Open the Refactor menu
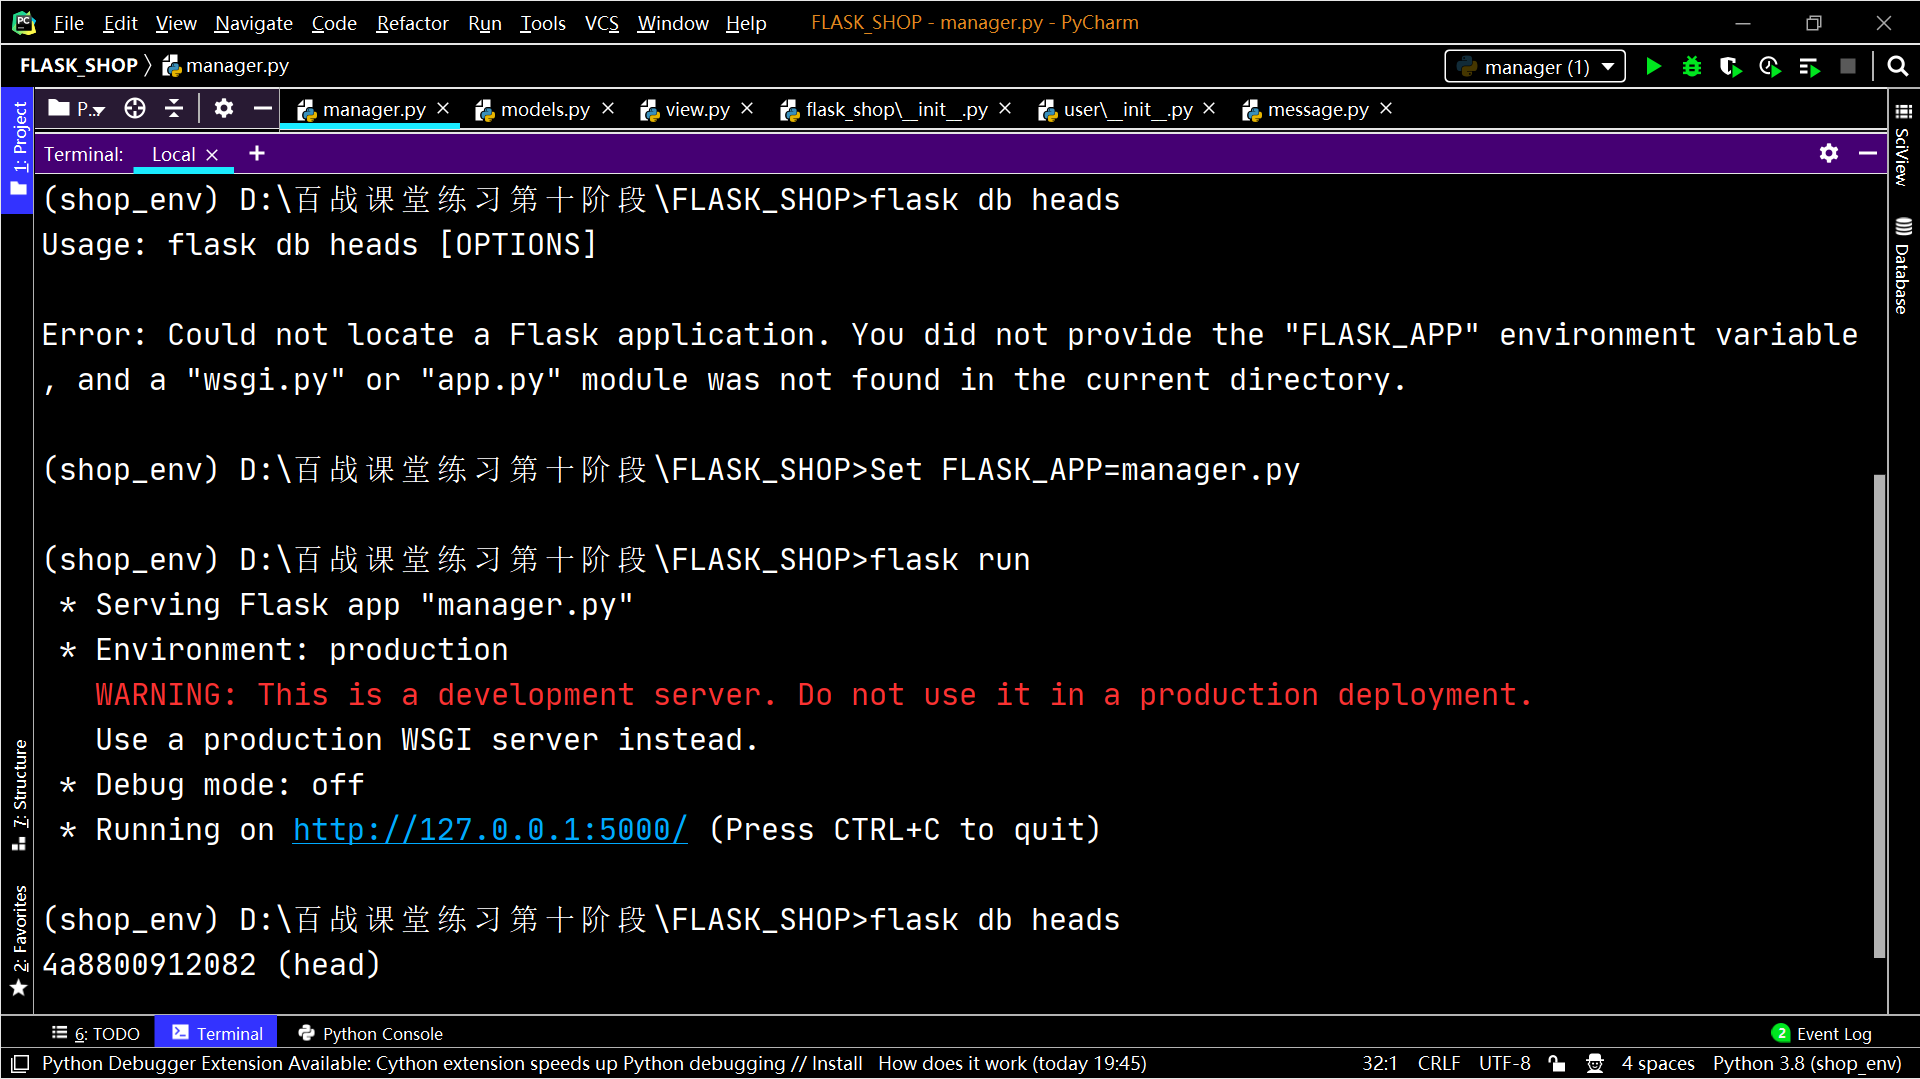The height and width of the screenshot is (1079, 1920). pyautogui.click(x=412, y=23)
